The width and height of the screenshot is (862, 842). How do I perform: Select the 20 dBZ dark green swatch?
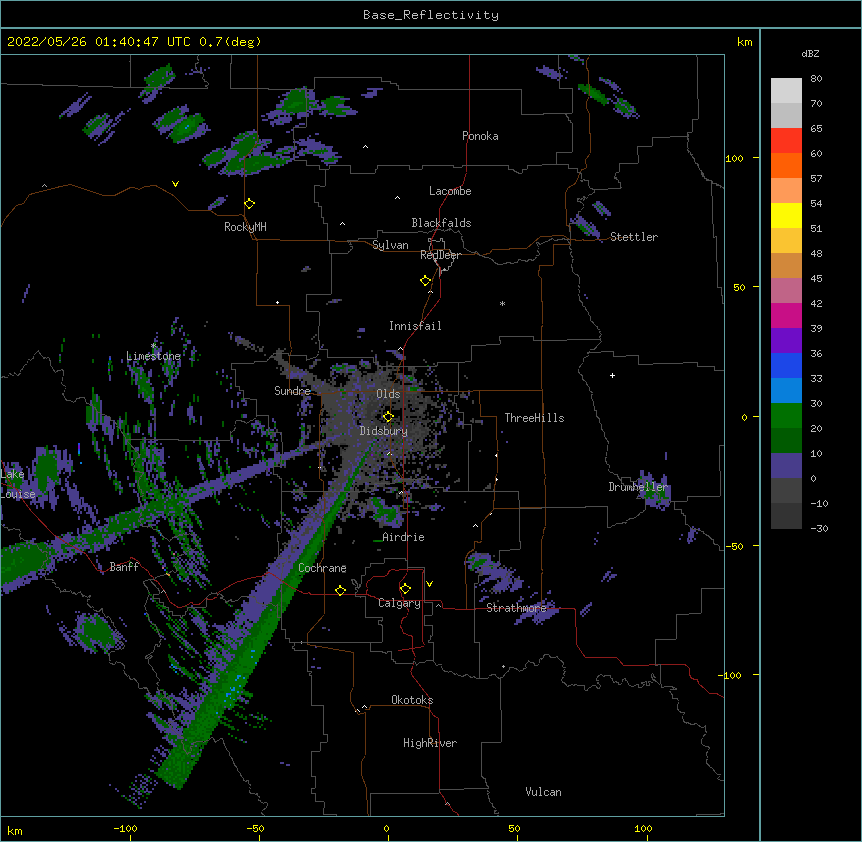pyautogui.click(x=786, y=441)
